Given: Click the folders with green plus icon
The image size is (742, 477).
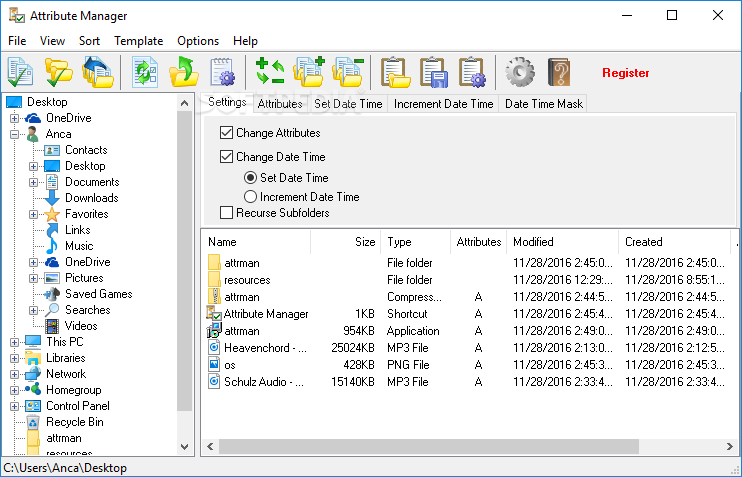Looking at the screenshot, I should coord(309,72).
